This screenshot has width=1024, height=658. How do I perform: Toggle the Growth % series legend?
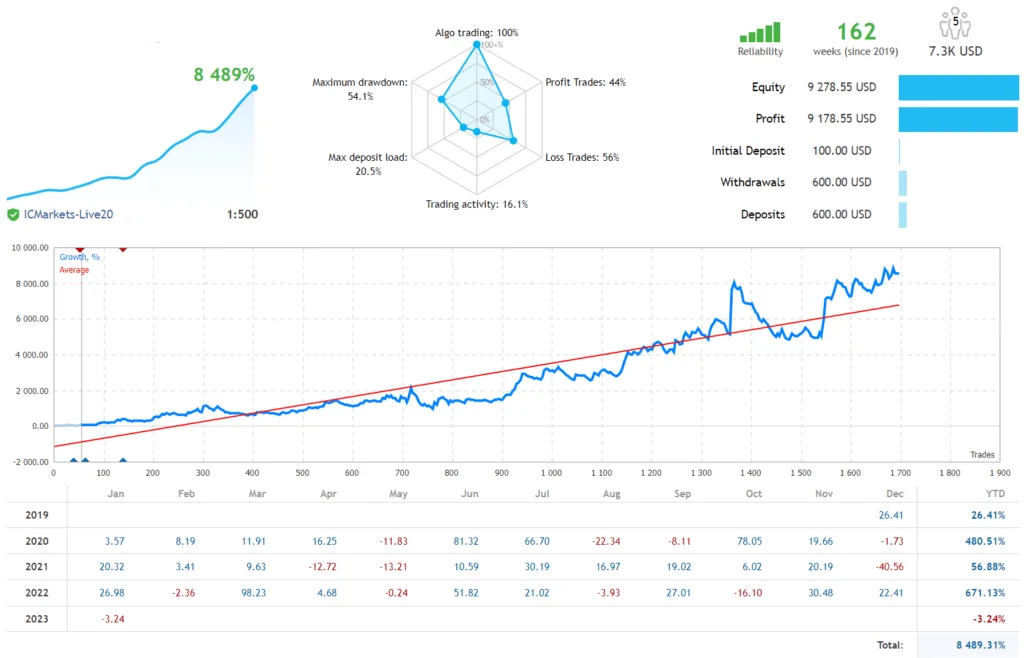78,256
